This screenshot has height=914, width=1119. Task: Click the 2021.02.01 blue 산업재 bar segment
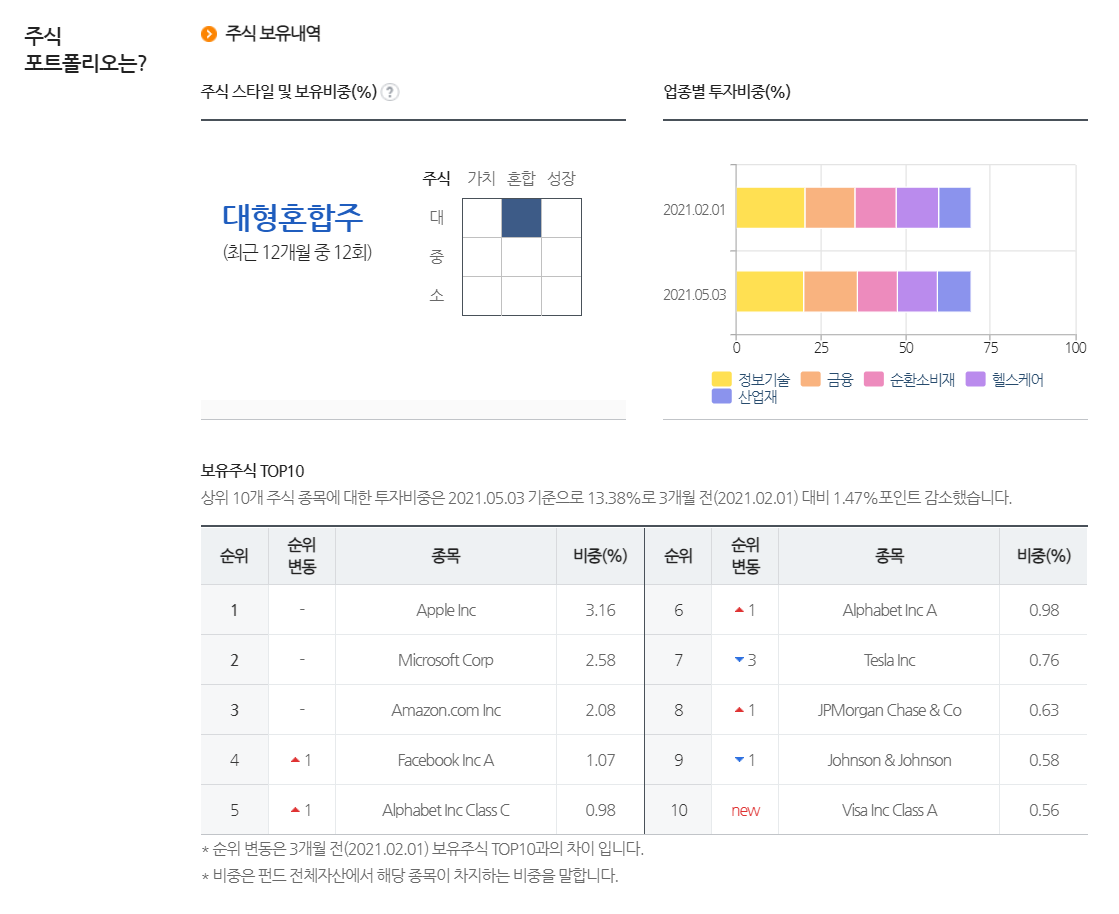click(x=955, y=208)
